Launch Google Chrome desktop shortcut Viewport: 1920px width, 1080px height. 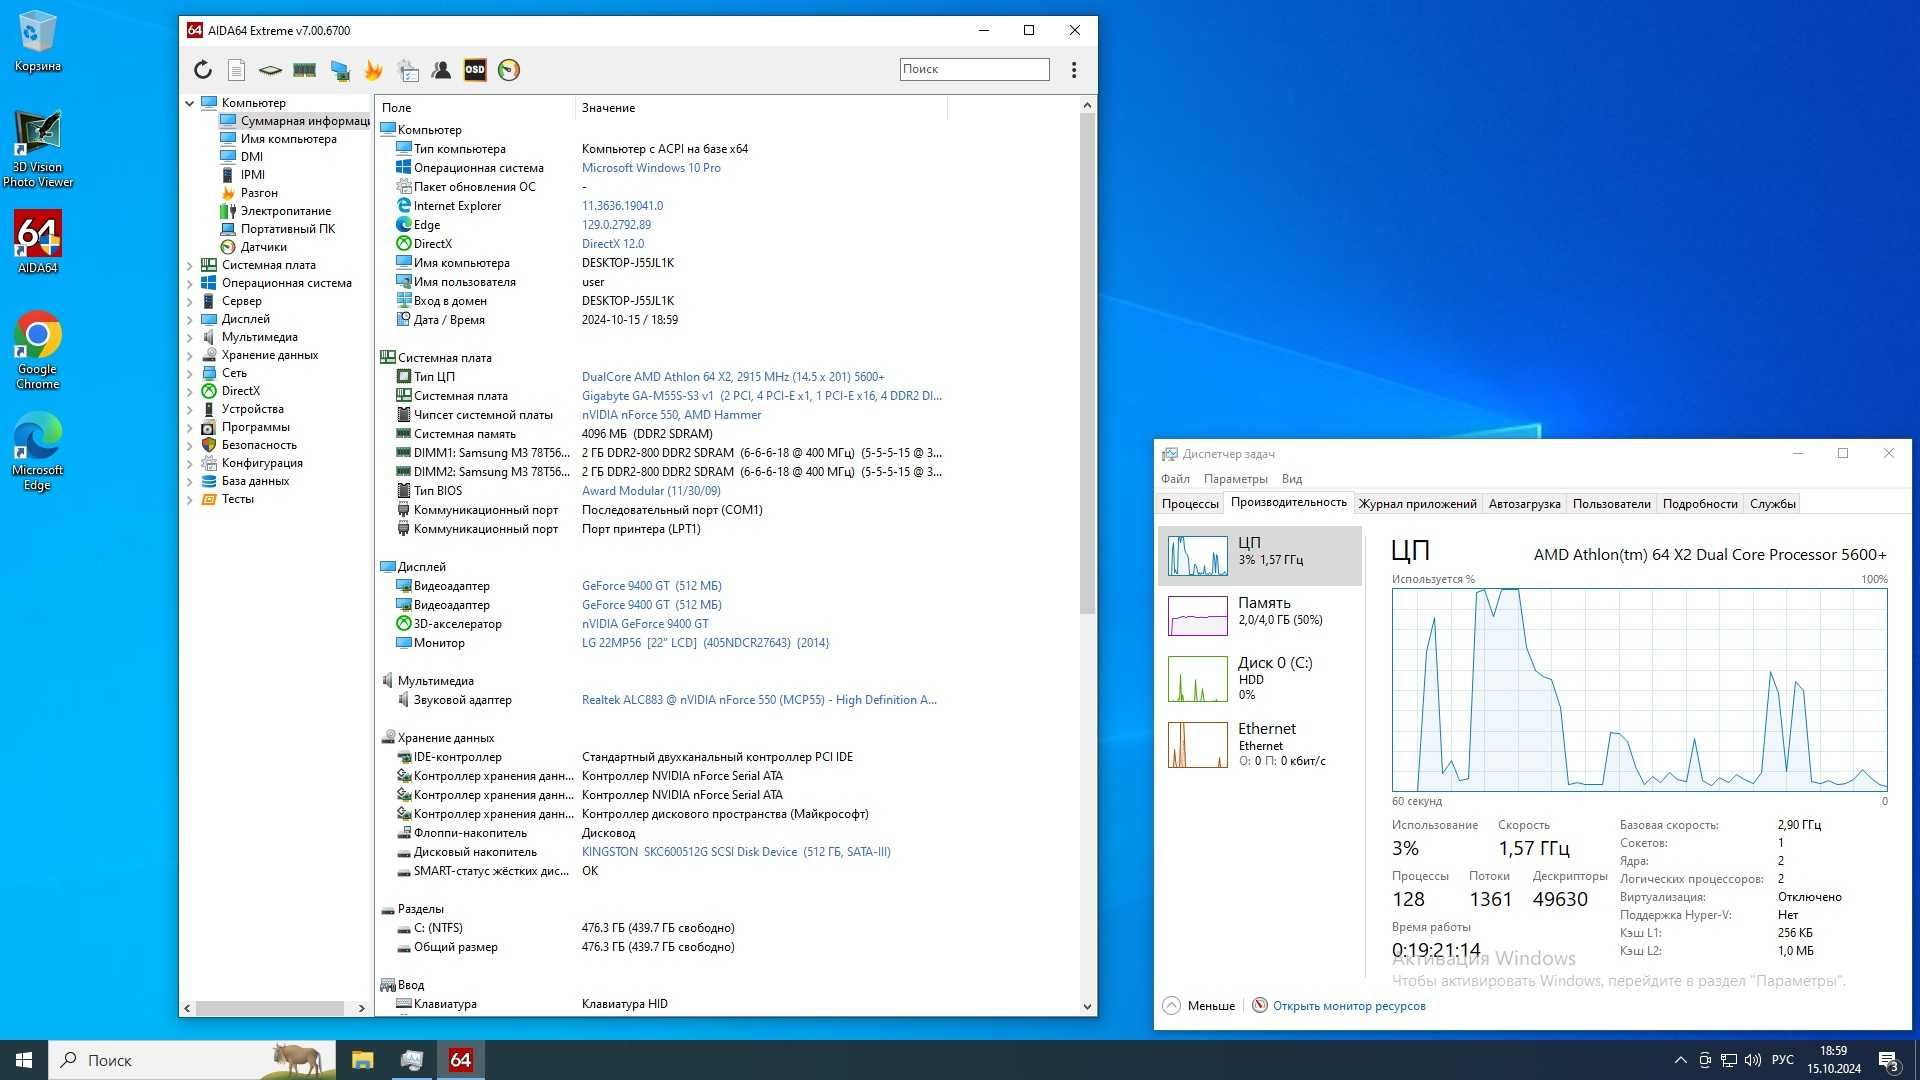coord(38,350)
